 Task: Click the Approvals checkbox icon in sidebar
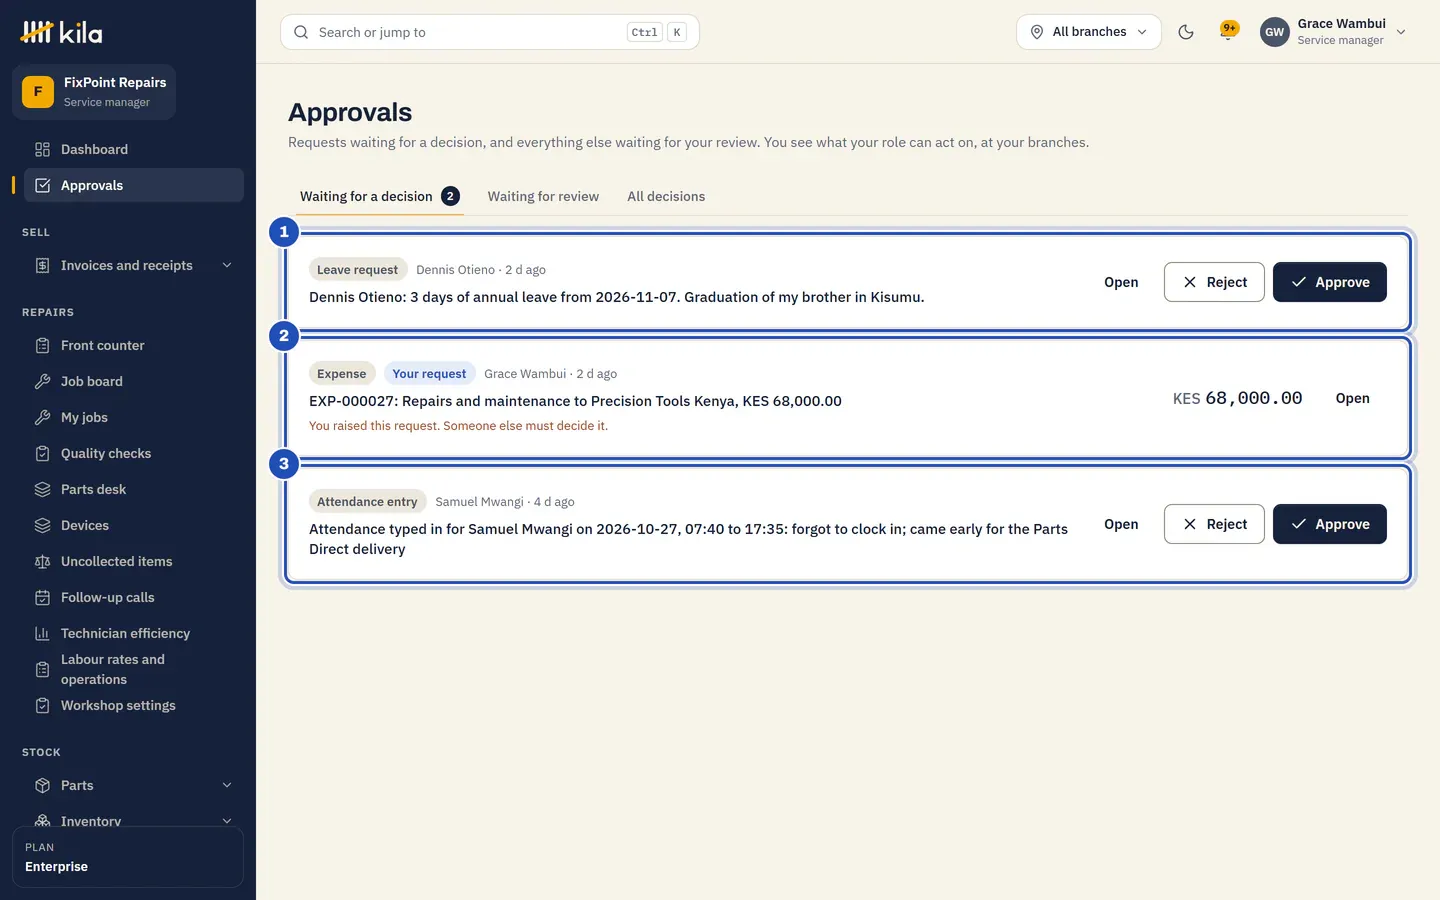pyautogui.click(x=42, y=185)
